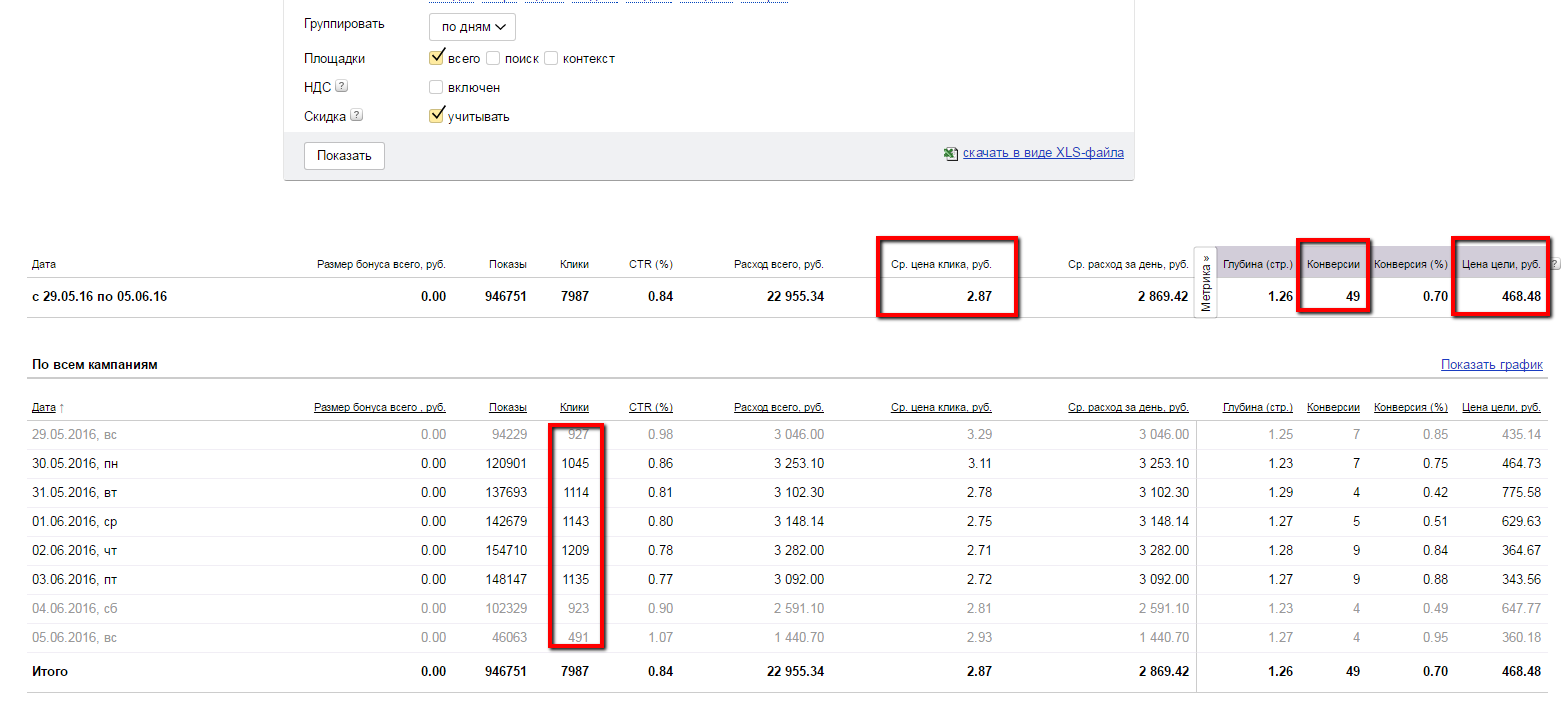Sort by the Конверсии table column header
Viewport: 1566px width, 707px height.
click(x=1333, y=407)
